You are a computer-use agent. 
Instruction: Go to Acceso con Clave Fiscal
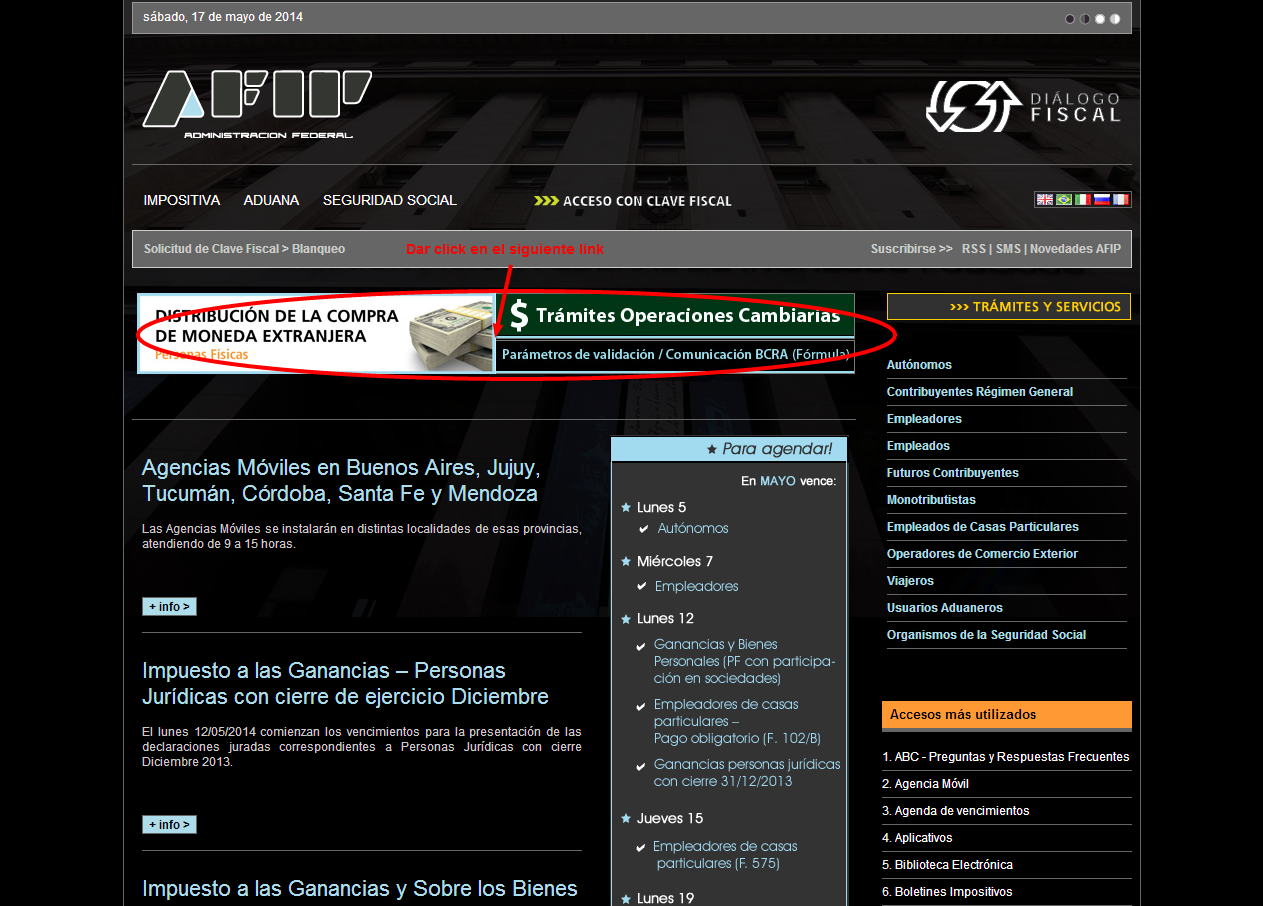pos(633,201)
